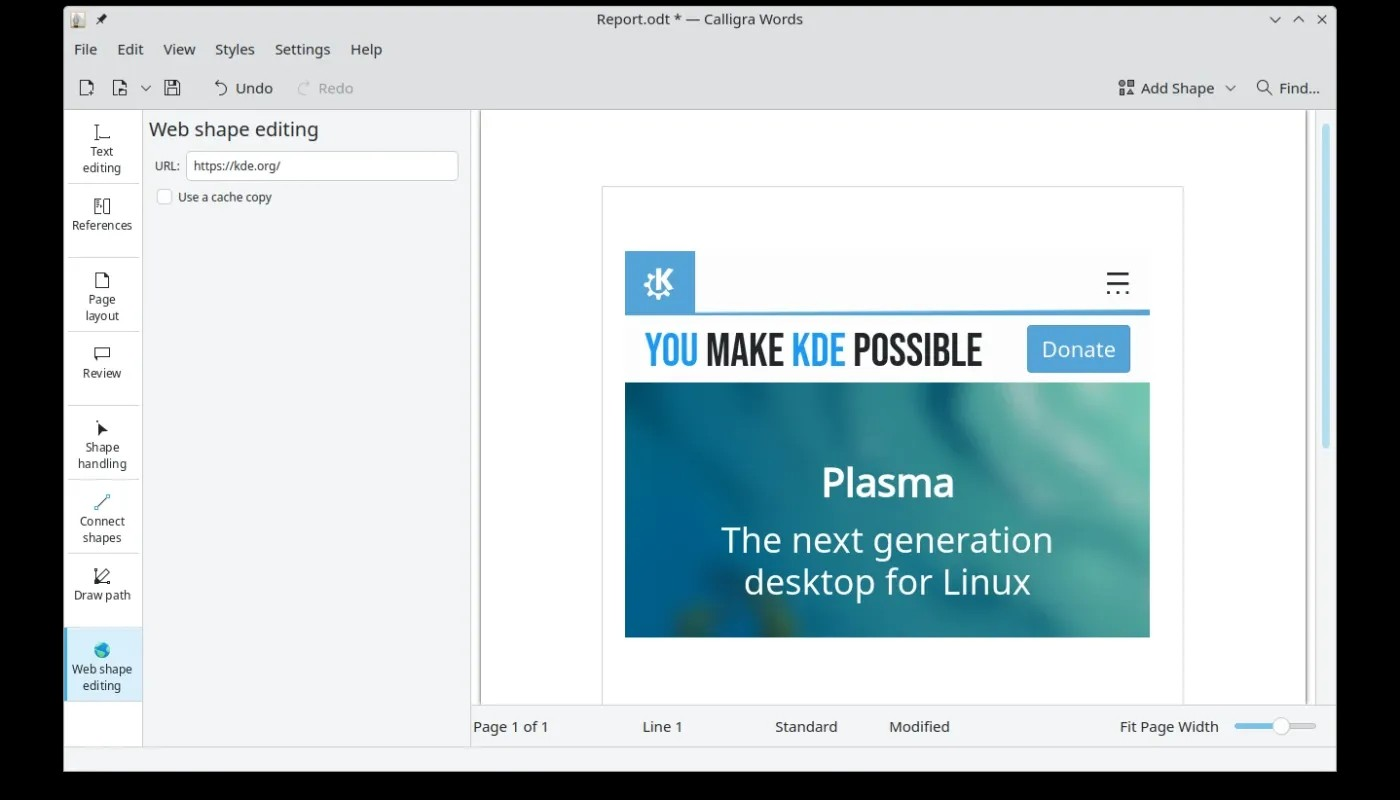Click the Save floppy disk icon
Screen dimensions: 1400x800
pos(172,88)
